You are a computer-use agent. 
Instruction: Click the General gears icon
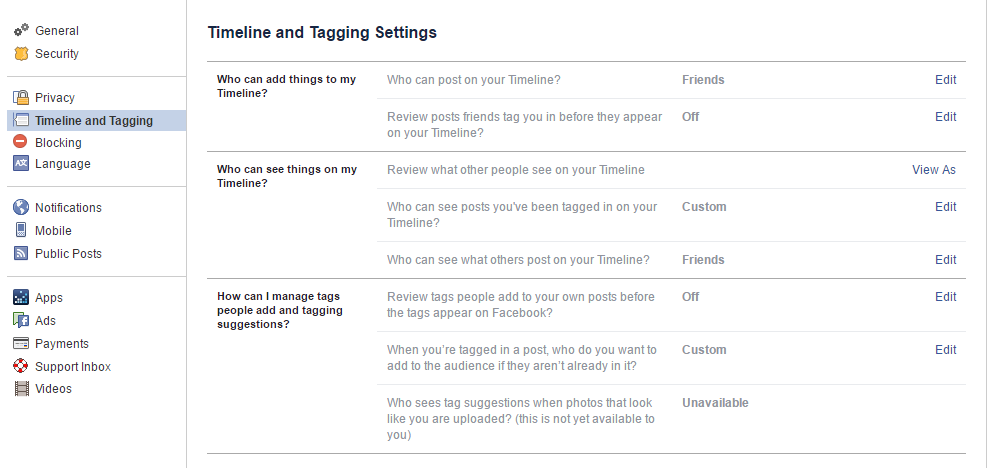[21, 31]
